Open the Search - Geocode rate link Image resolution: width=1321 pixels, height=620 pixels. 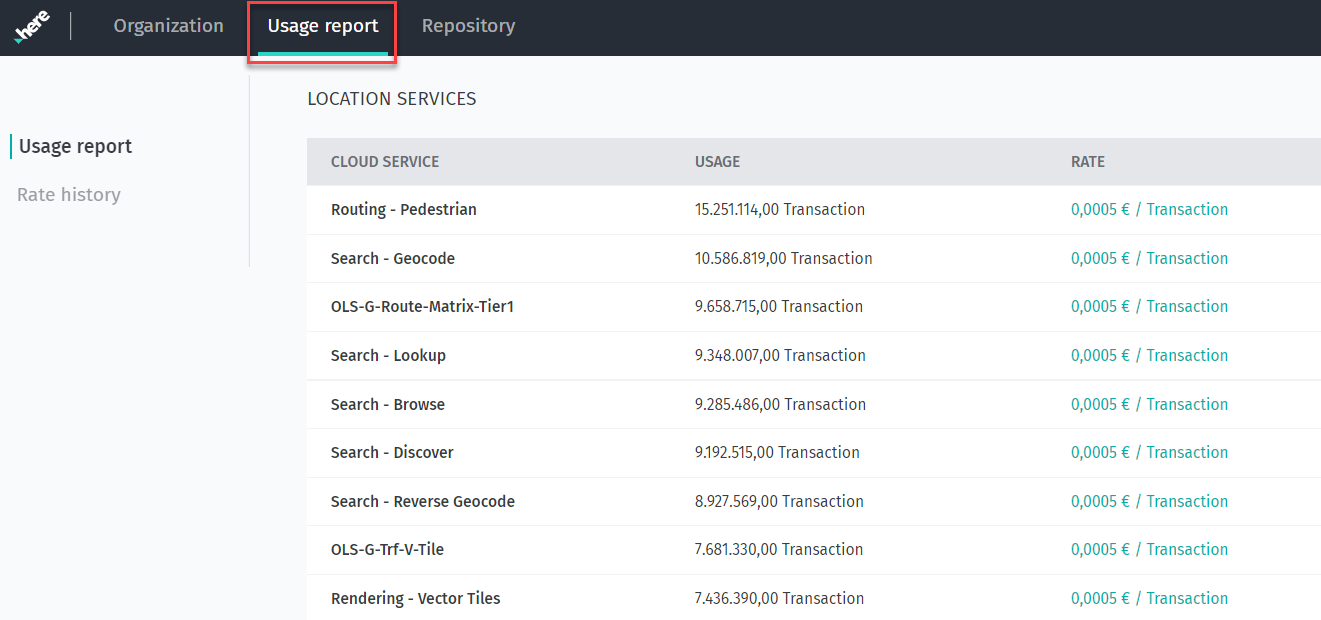pyautogui.click(x=1149, y=258)
